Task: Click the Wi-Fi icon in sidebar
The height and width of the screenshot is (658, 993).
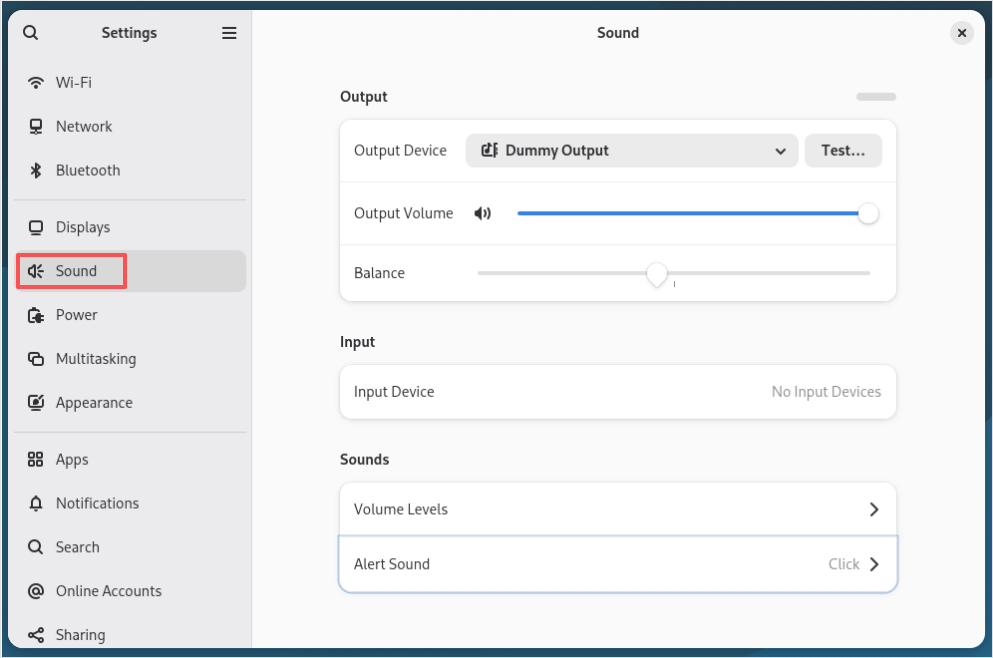Action: 36,83
